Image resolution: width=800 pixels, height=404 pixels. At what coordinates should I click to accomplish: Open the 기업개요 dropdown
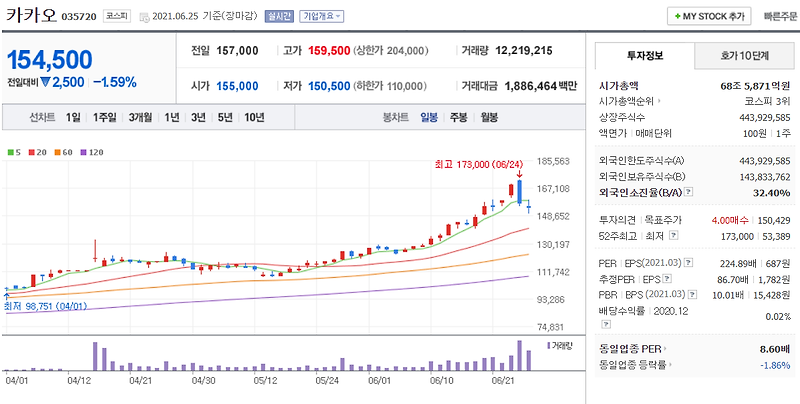[321, 16]
